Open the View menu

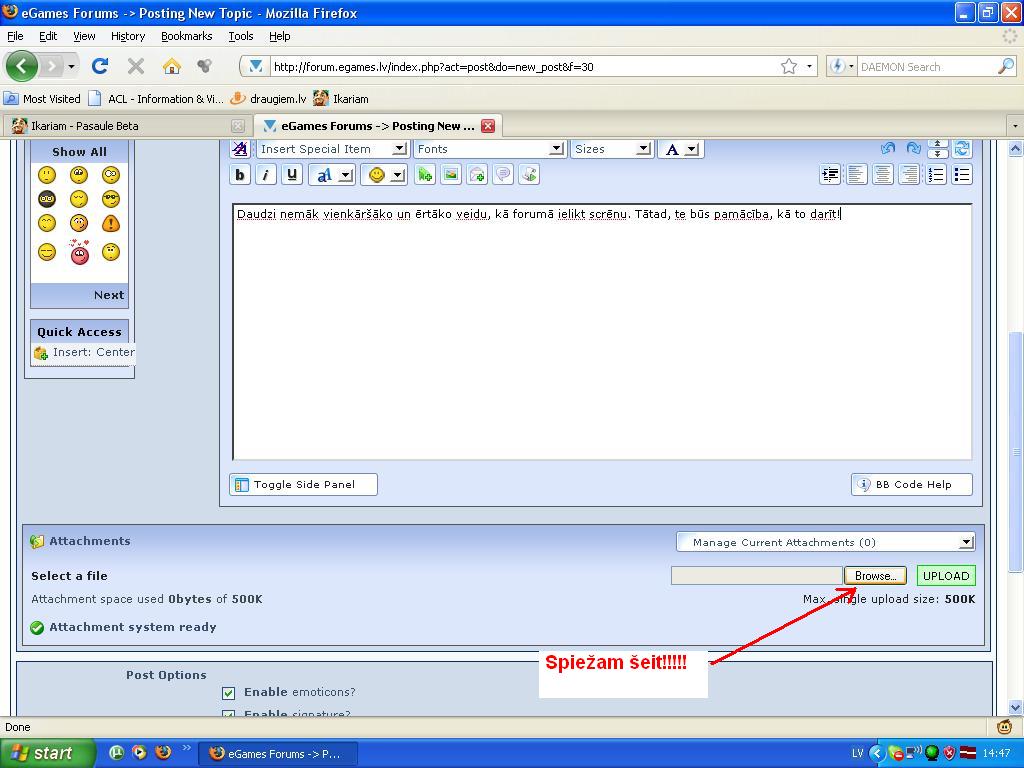pyautogui.click(x=84, y=36)
